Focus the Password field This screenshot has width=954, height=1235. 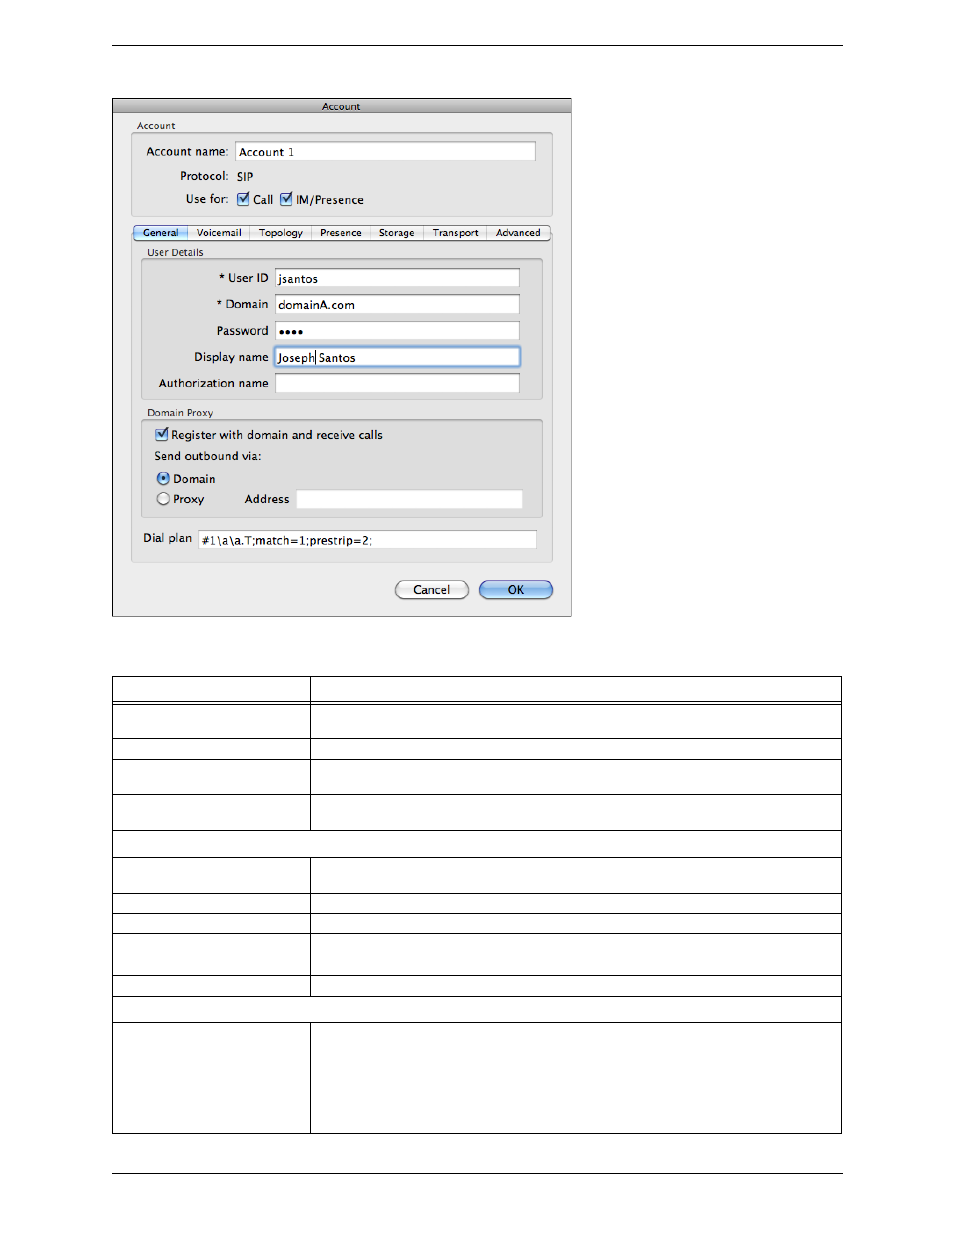coord(397,331)
